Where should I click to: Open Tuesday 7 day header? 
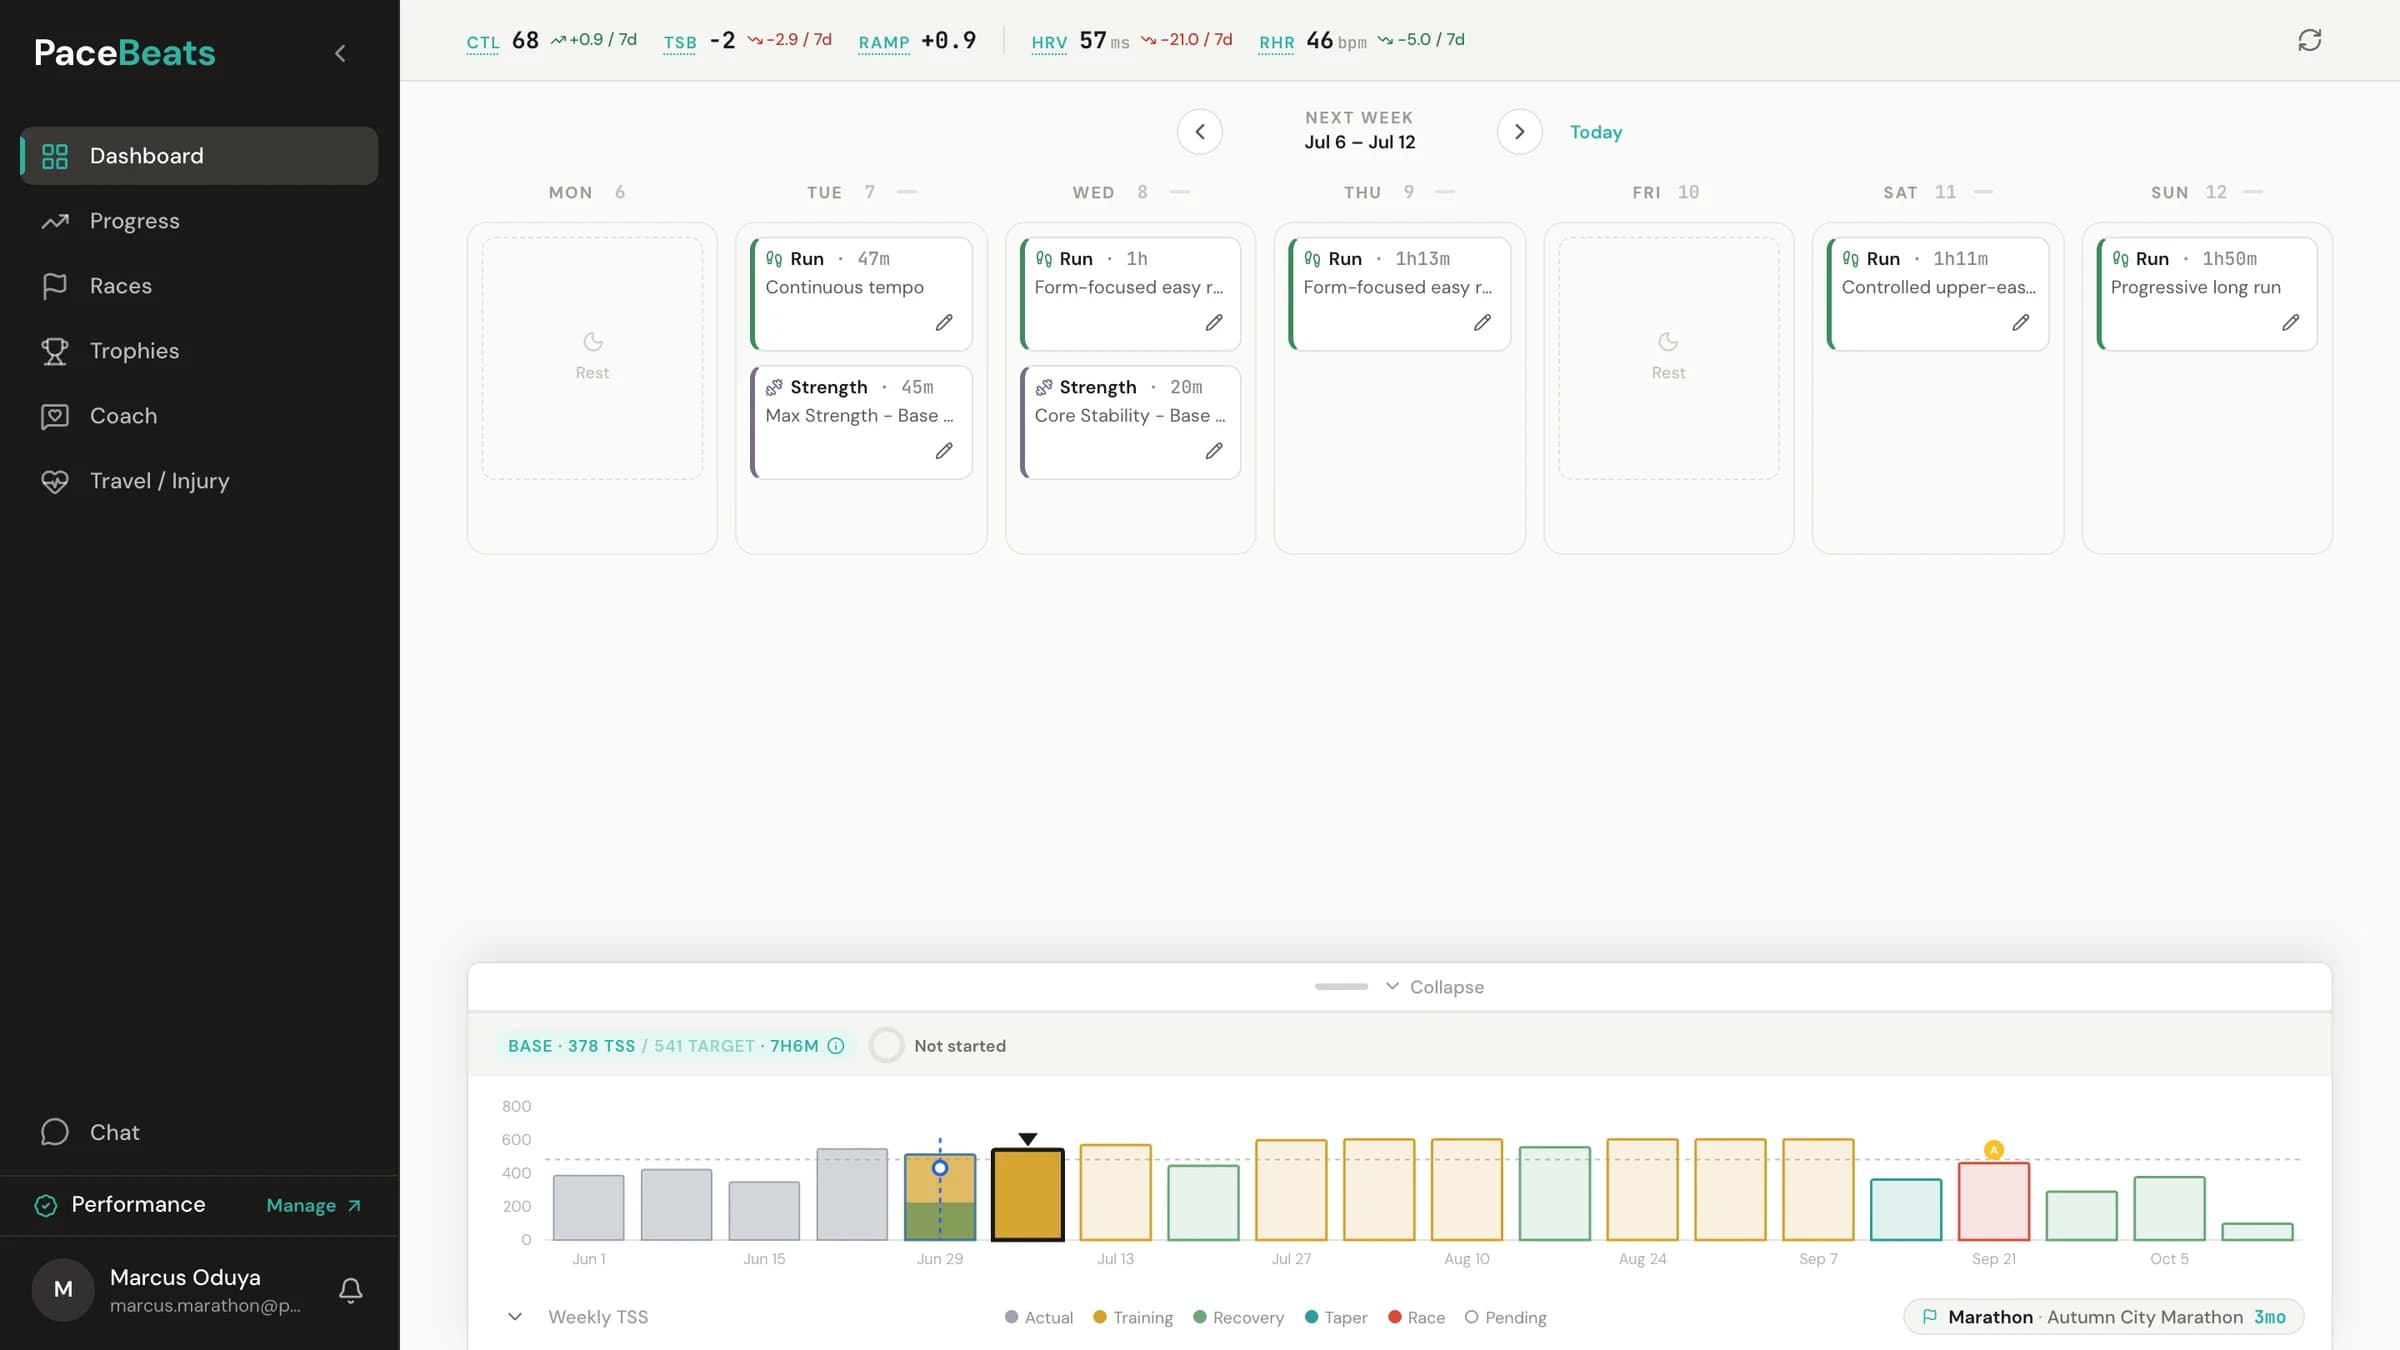click(x=861, y=192)
